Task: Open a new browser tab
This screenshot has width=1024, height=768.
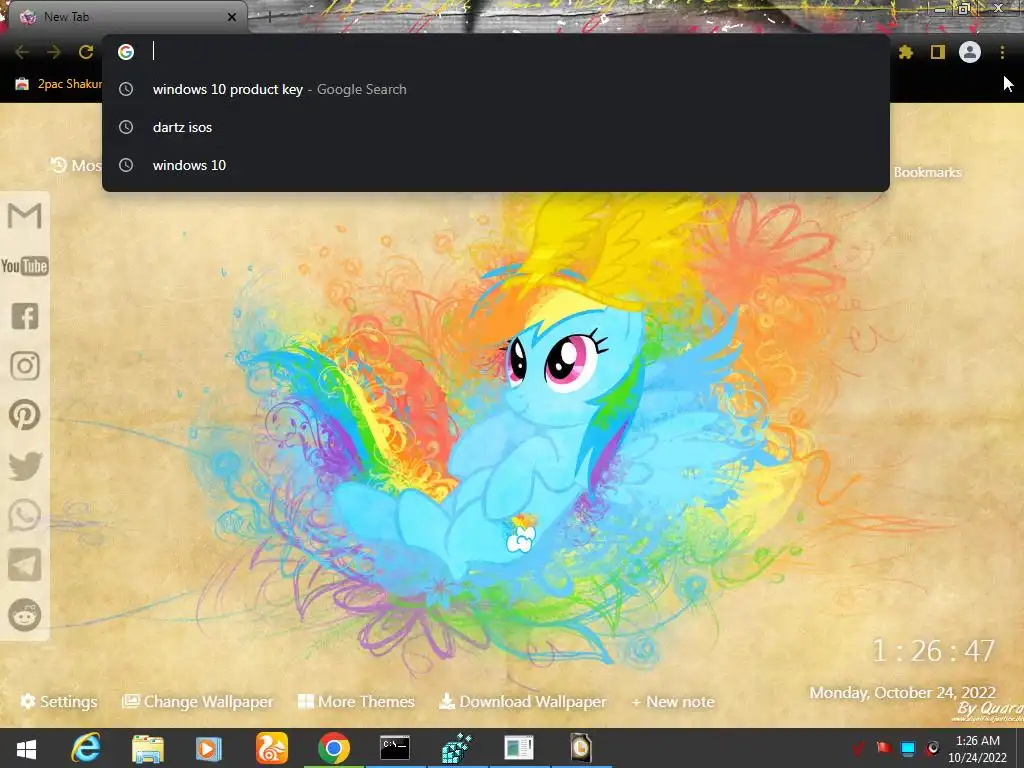Action: coord(270,18)
